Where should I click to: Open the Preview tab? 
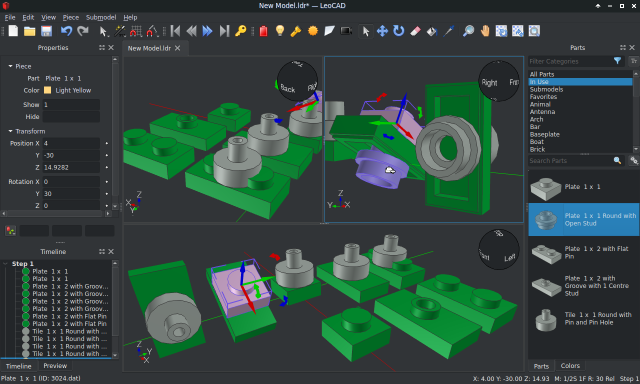(x=55, y=366)
